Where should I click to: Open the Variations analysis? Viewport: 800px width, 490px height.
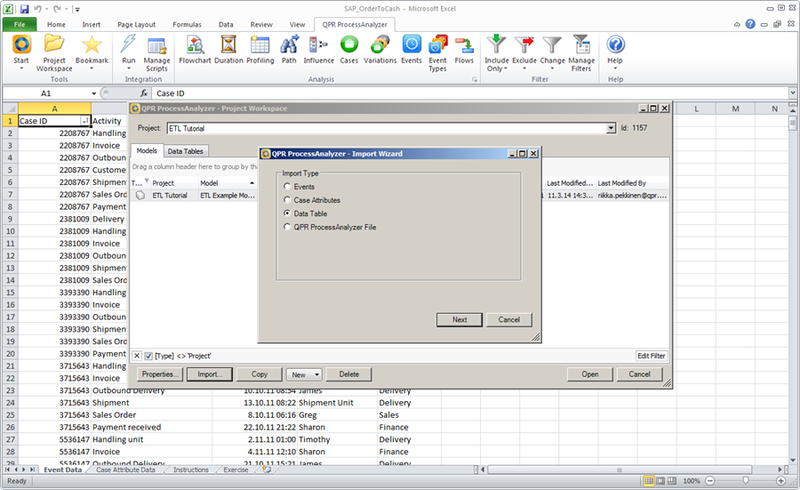pyautogui.click(x=380, y=50)
